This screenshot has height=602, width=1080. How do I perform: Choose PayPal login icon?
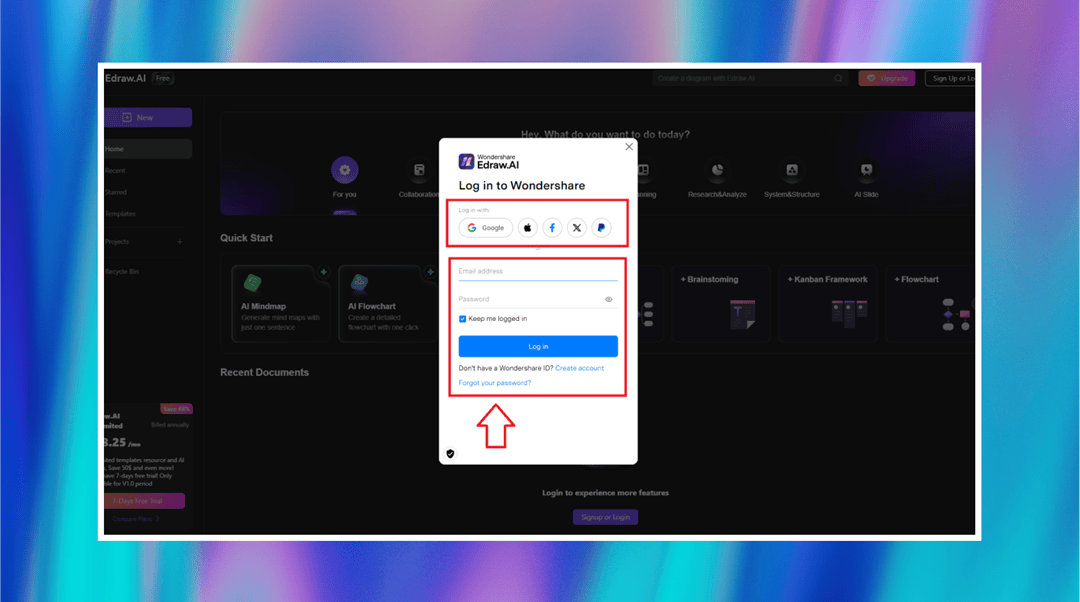tap(601, 228)
